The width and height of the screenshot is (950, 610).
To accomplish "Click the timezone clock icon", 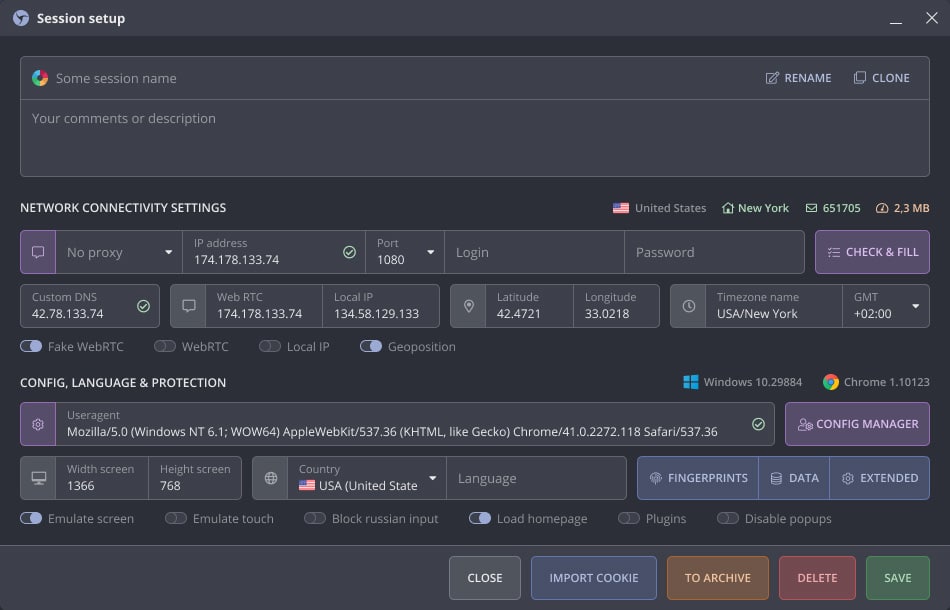I will coord(688,306).
